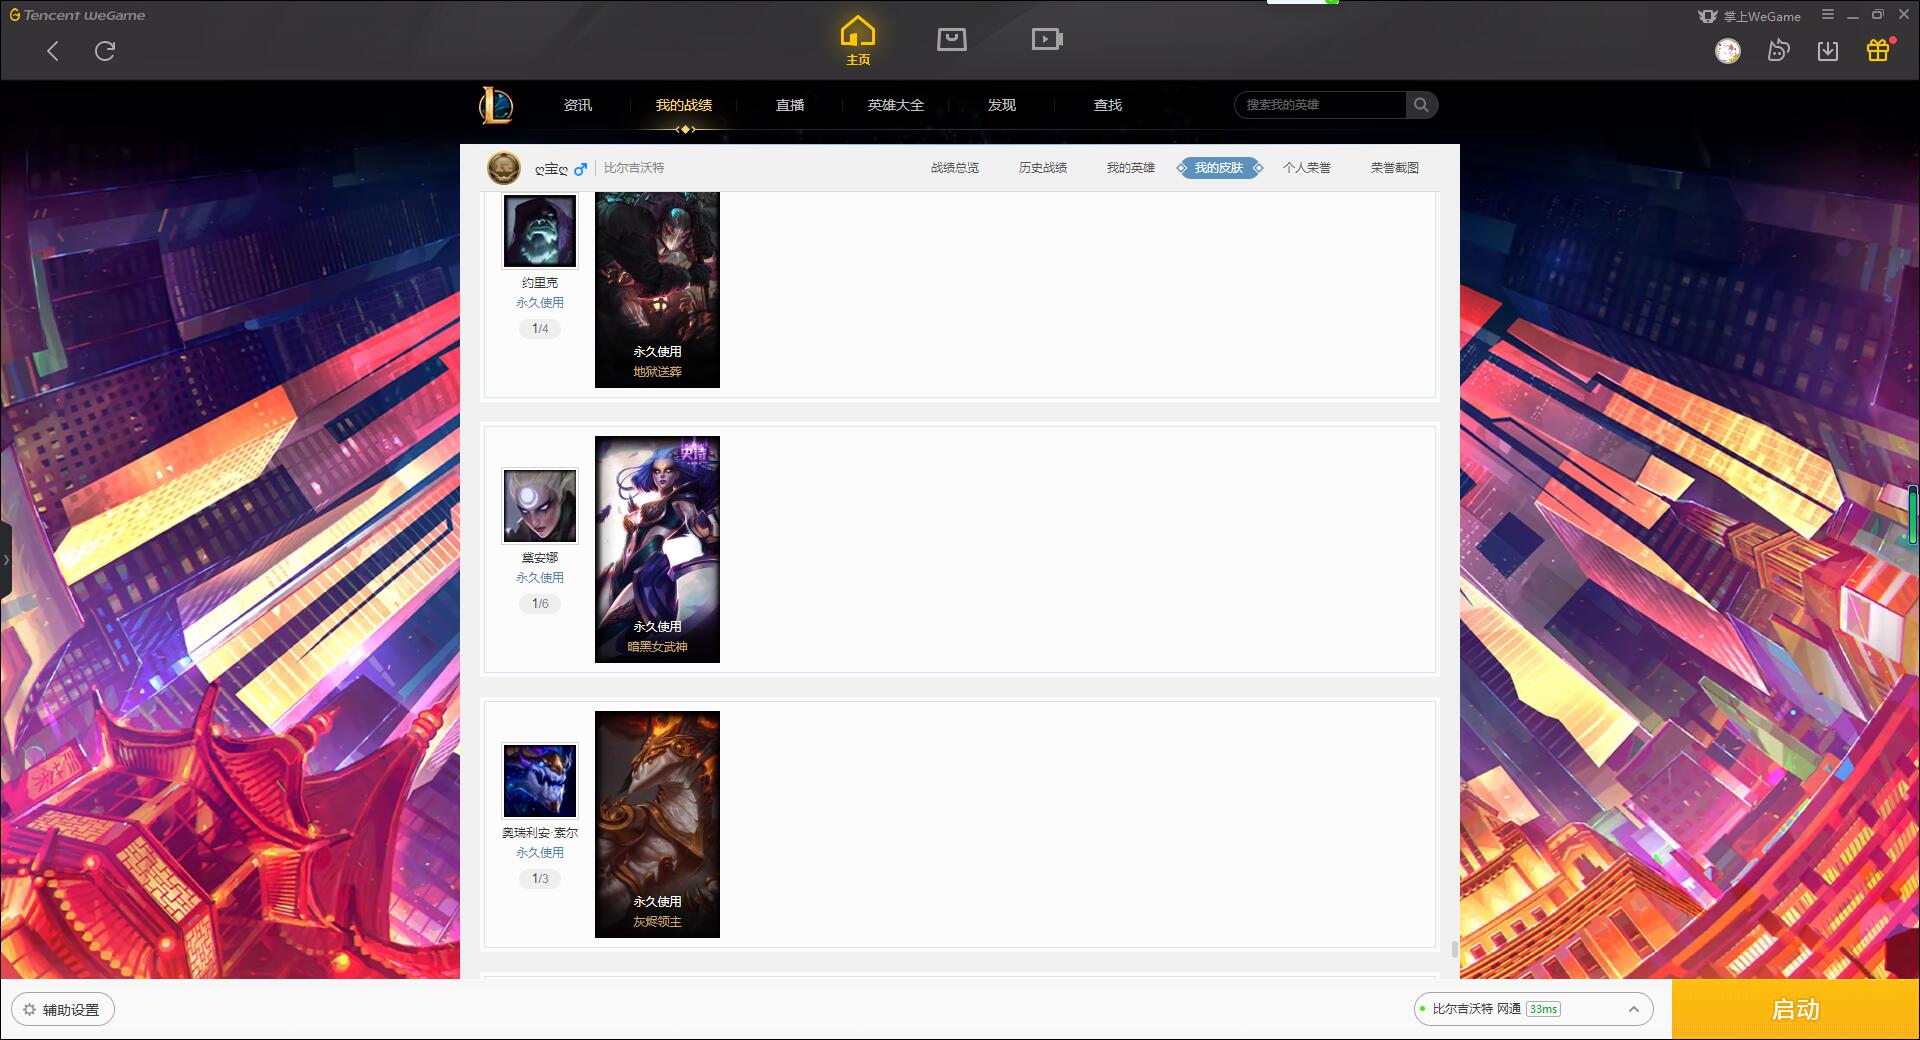Refresh the page with the reload icon
Screen dimensions: 1920x1040
click(105, 51)
